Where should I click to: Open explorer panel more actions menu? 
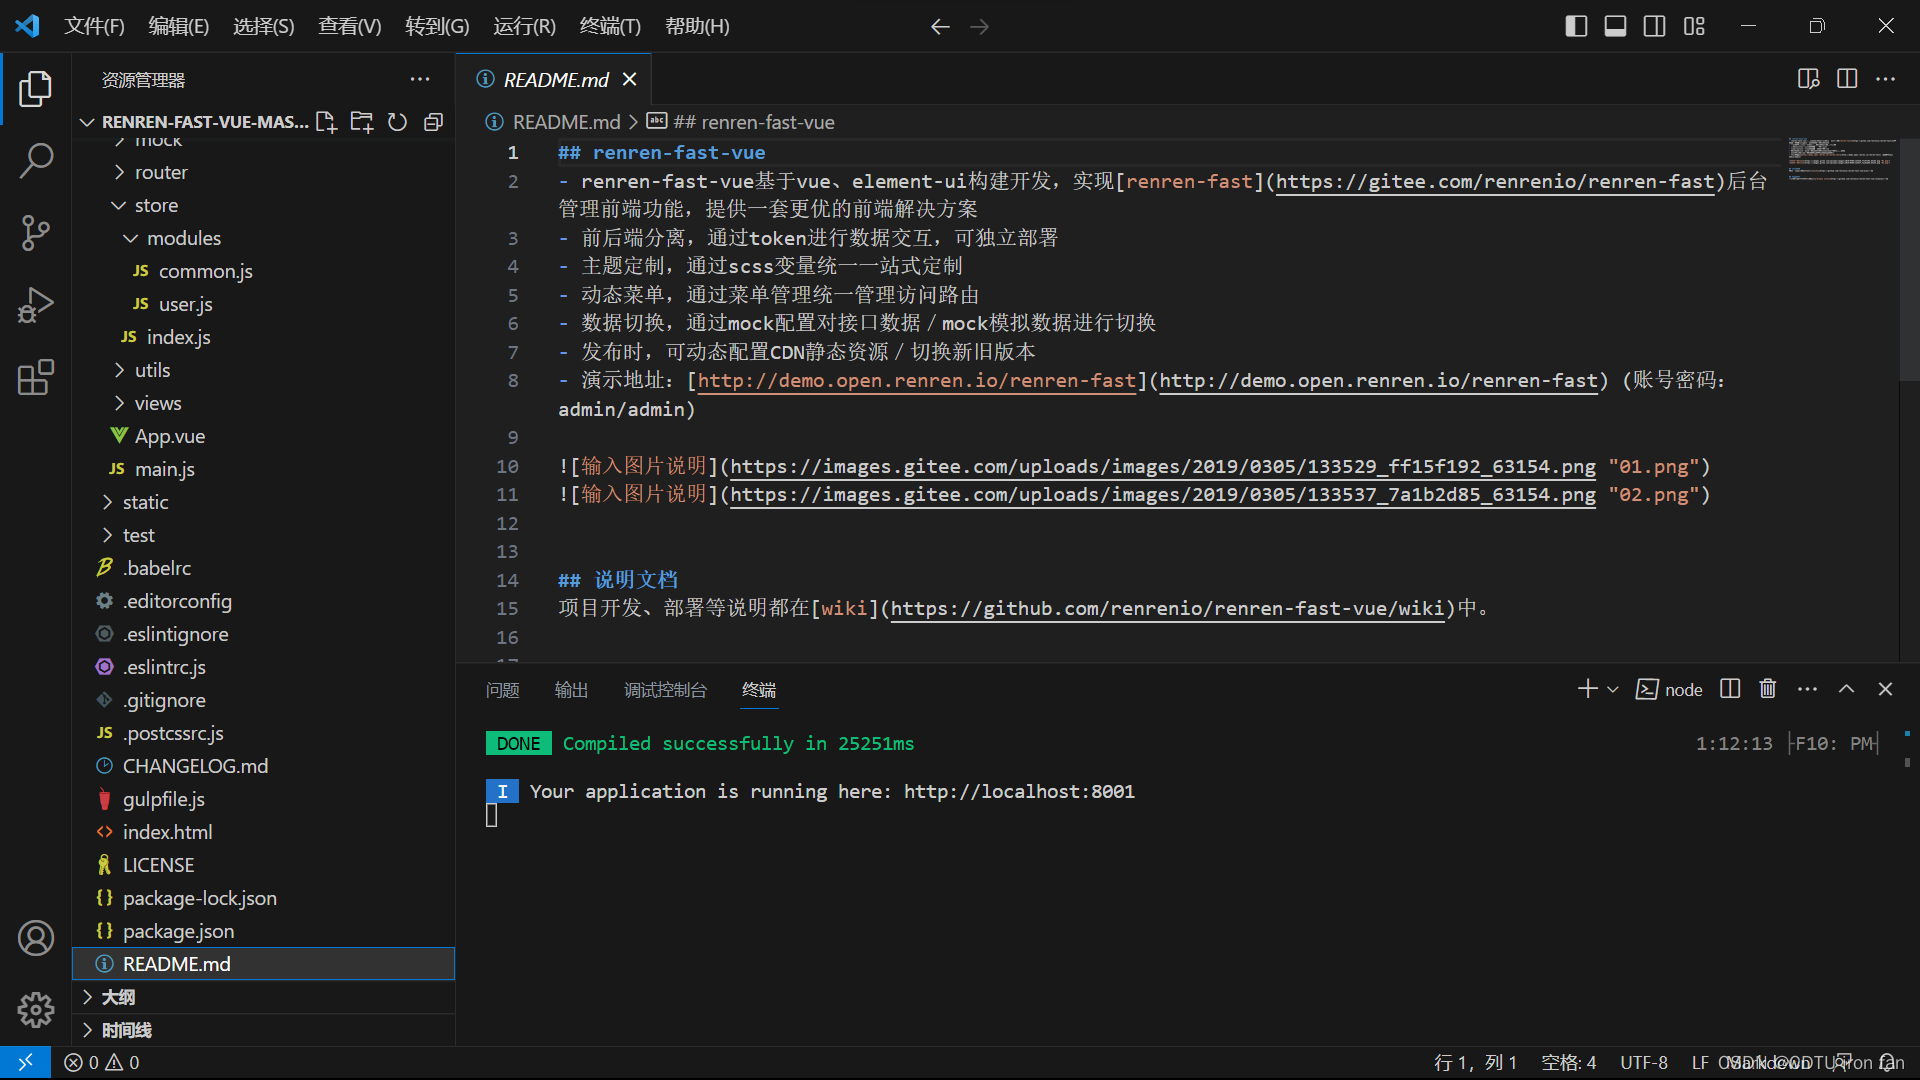click(420, 79)
